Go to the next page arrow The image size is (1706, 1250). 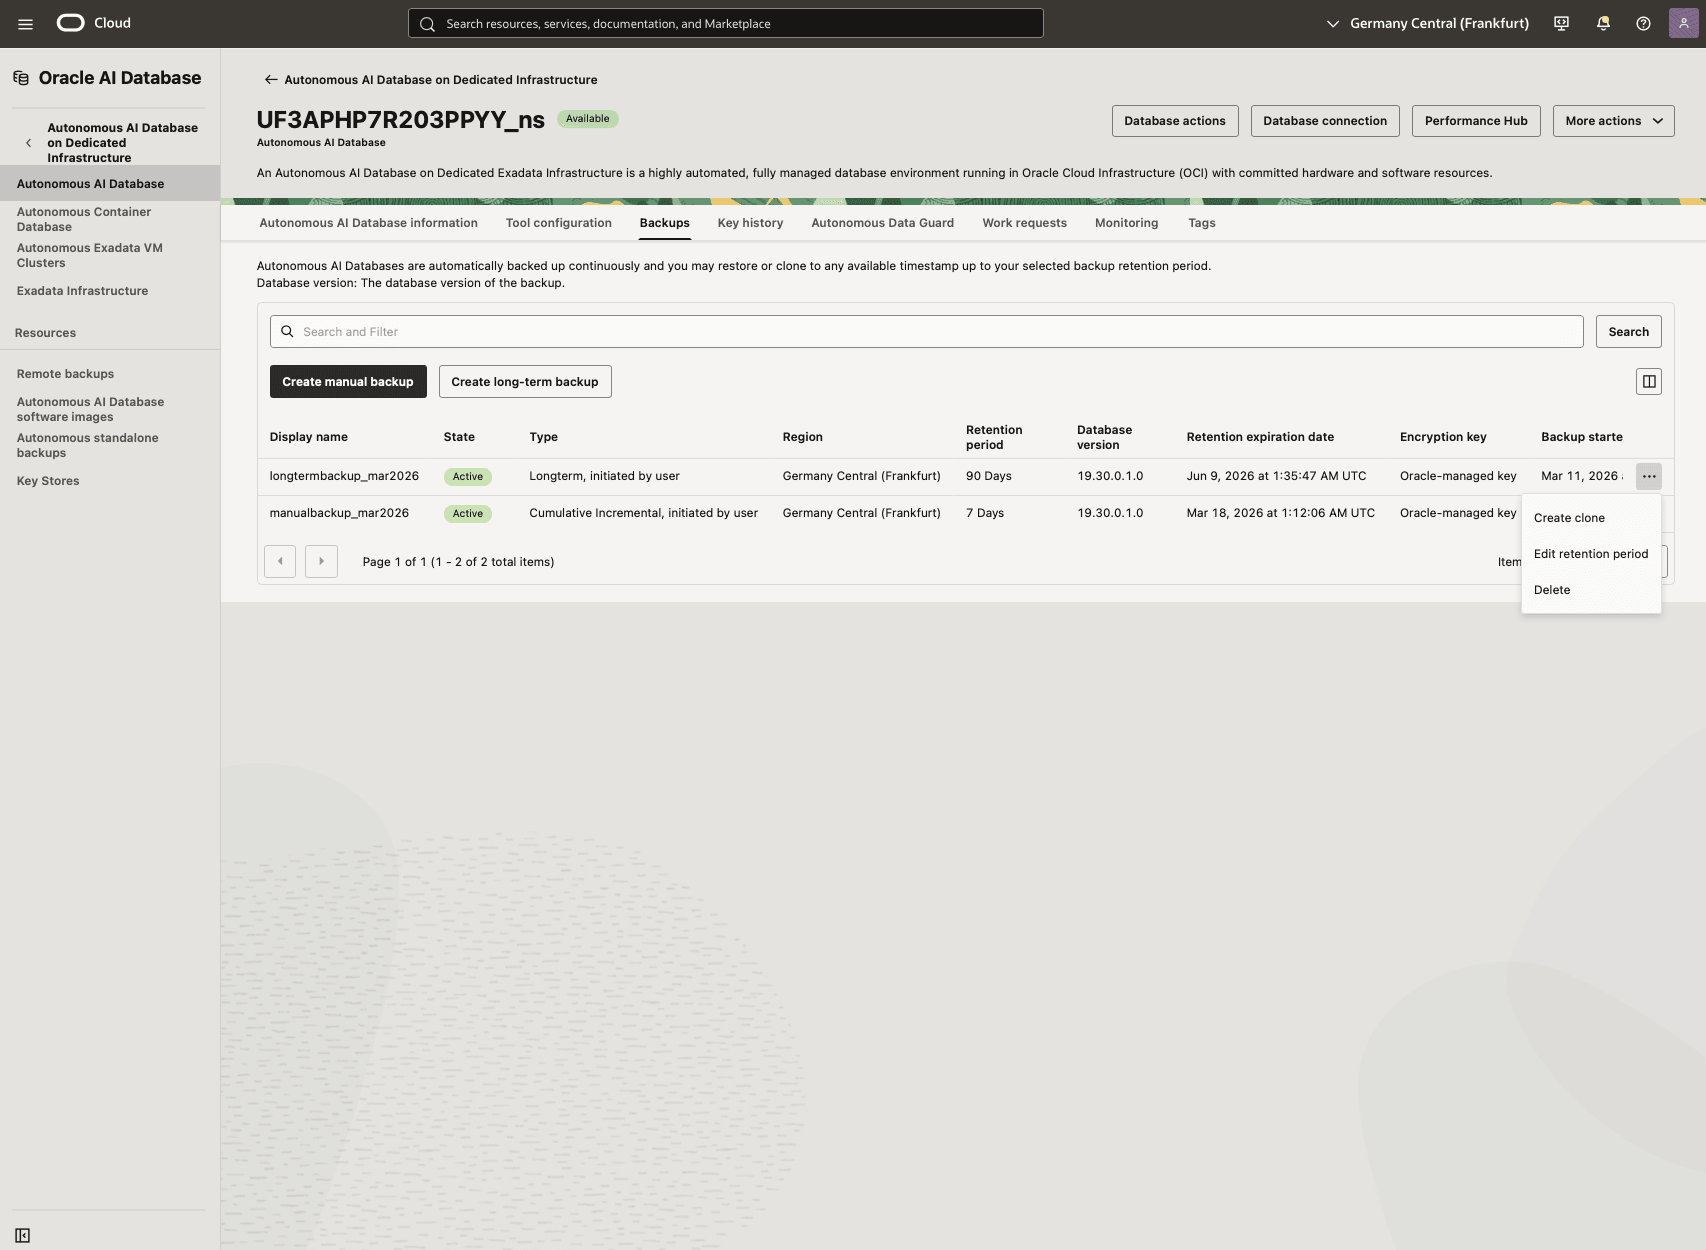coord(321,561)
